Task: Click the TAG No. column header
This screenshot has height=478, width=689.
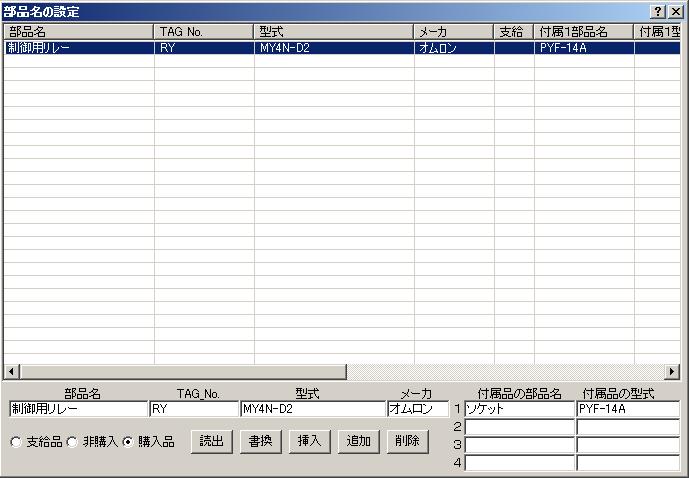Action: [204, 32]
